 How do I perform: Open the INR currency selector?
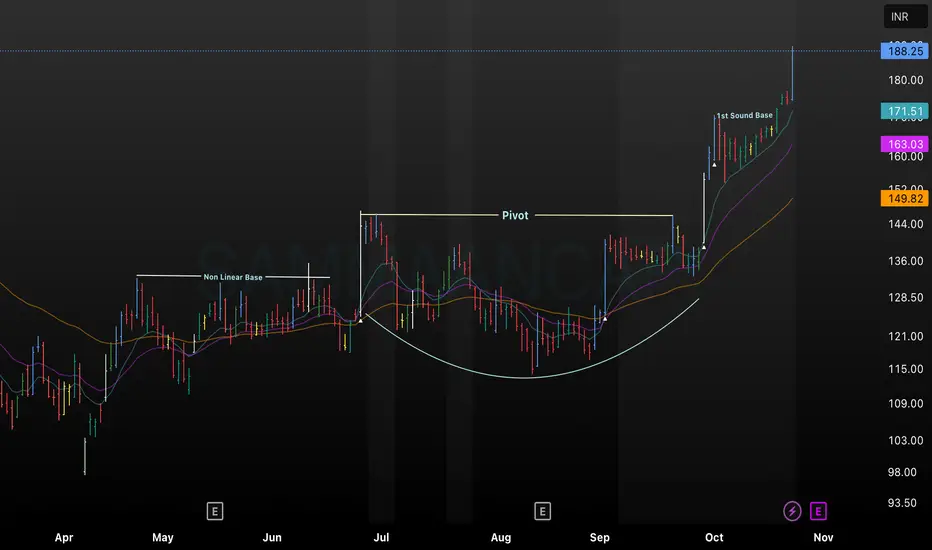coord(905,17)
